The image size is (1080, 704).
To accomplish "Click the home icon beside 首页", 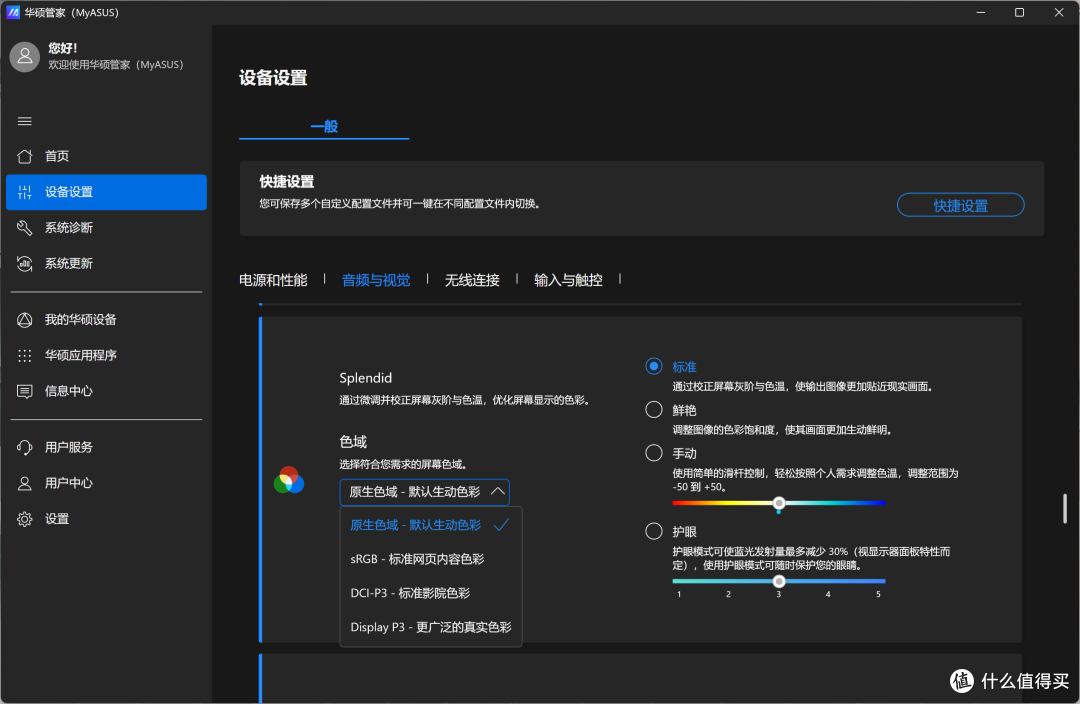I will pyautogui.click(x=25, y=156).
